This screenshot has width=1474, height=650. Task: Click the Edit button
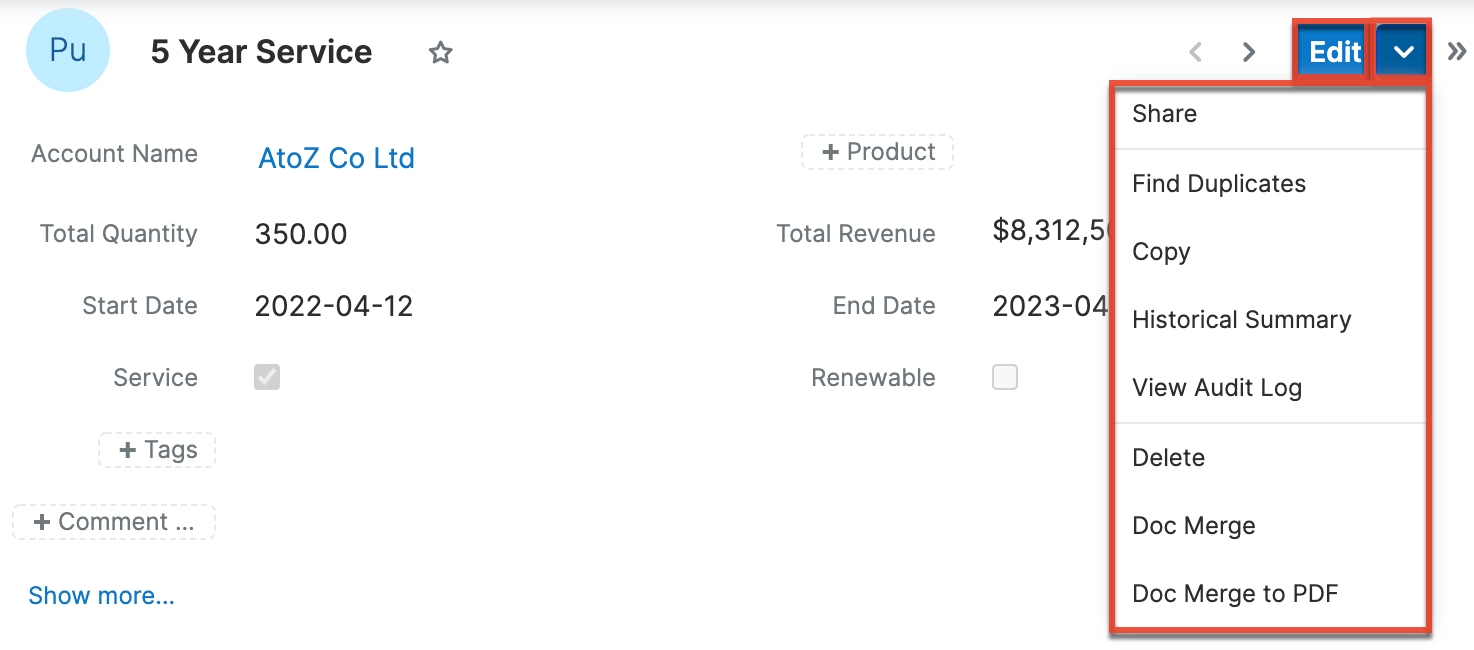tap(1332, 49)
